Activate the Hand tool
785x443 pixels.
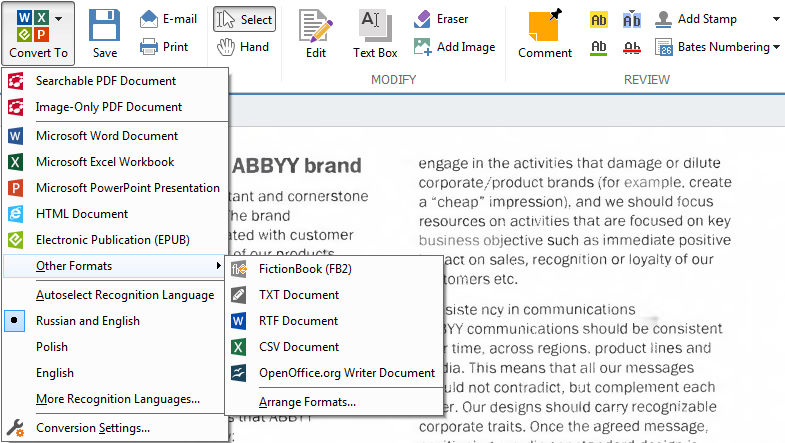click(x=243, y=46)
